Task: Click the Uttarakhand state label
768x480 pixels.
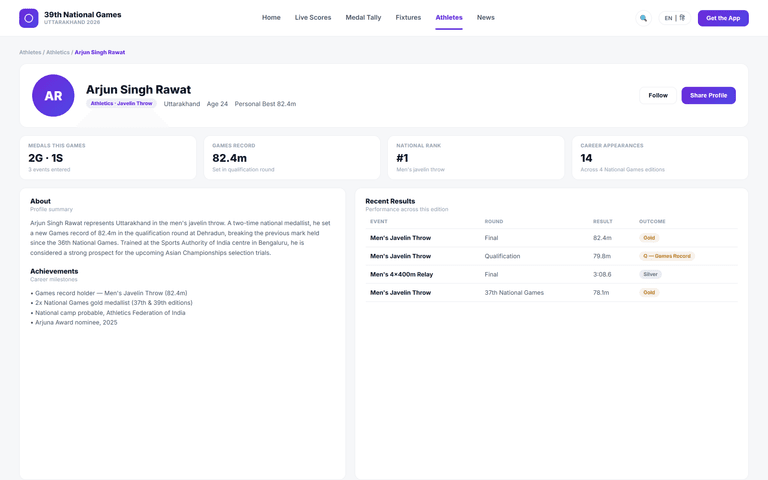Action: click(182, 104)
